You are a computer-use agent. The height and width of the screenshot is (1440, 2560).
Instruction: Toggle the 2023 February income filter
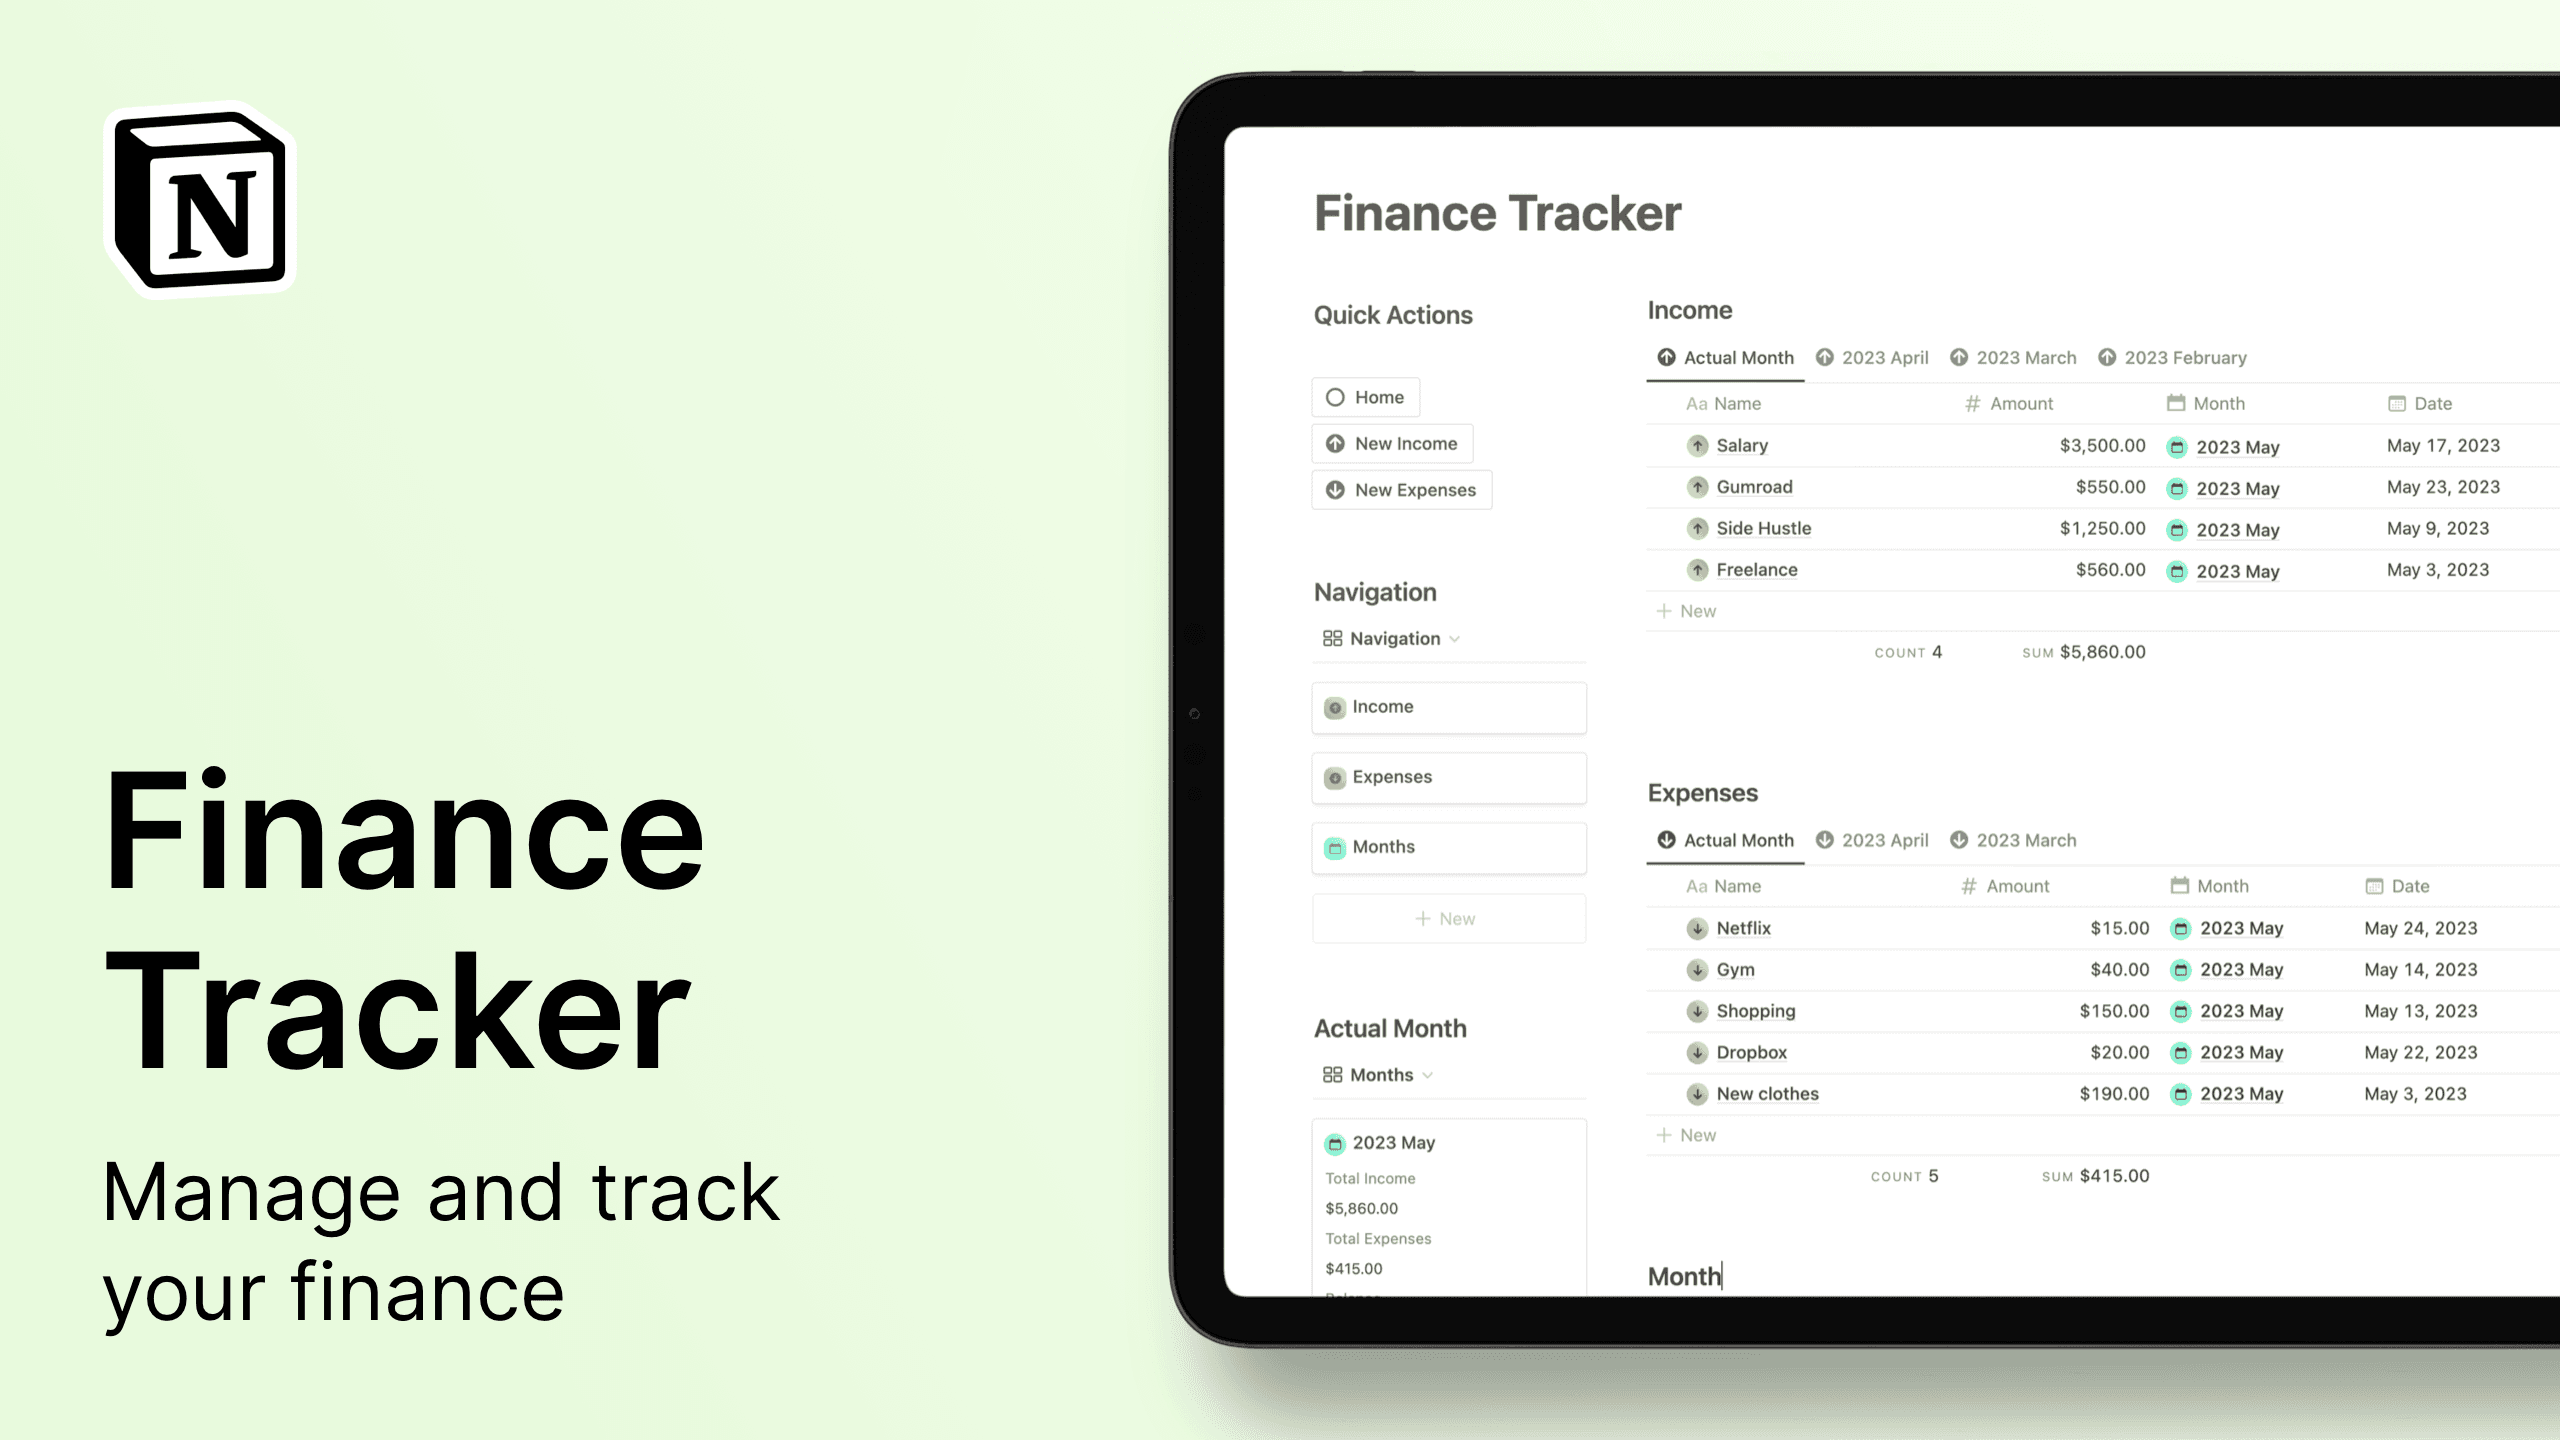point(2175,357)
